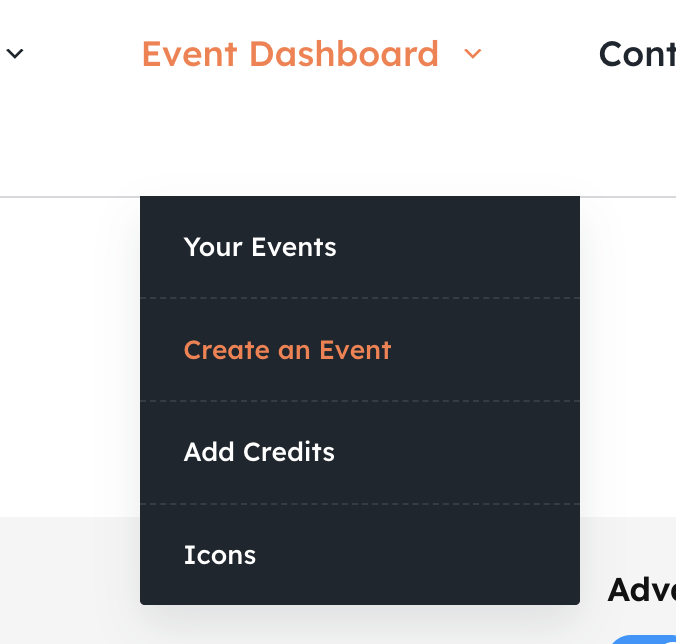
Task: Select Create an Event from the dropdown
Action: (287, 350)
